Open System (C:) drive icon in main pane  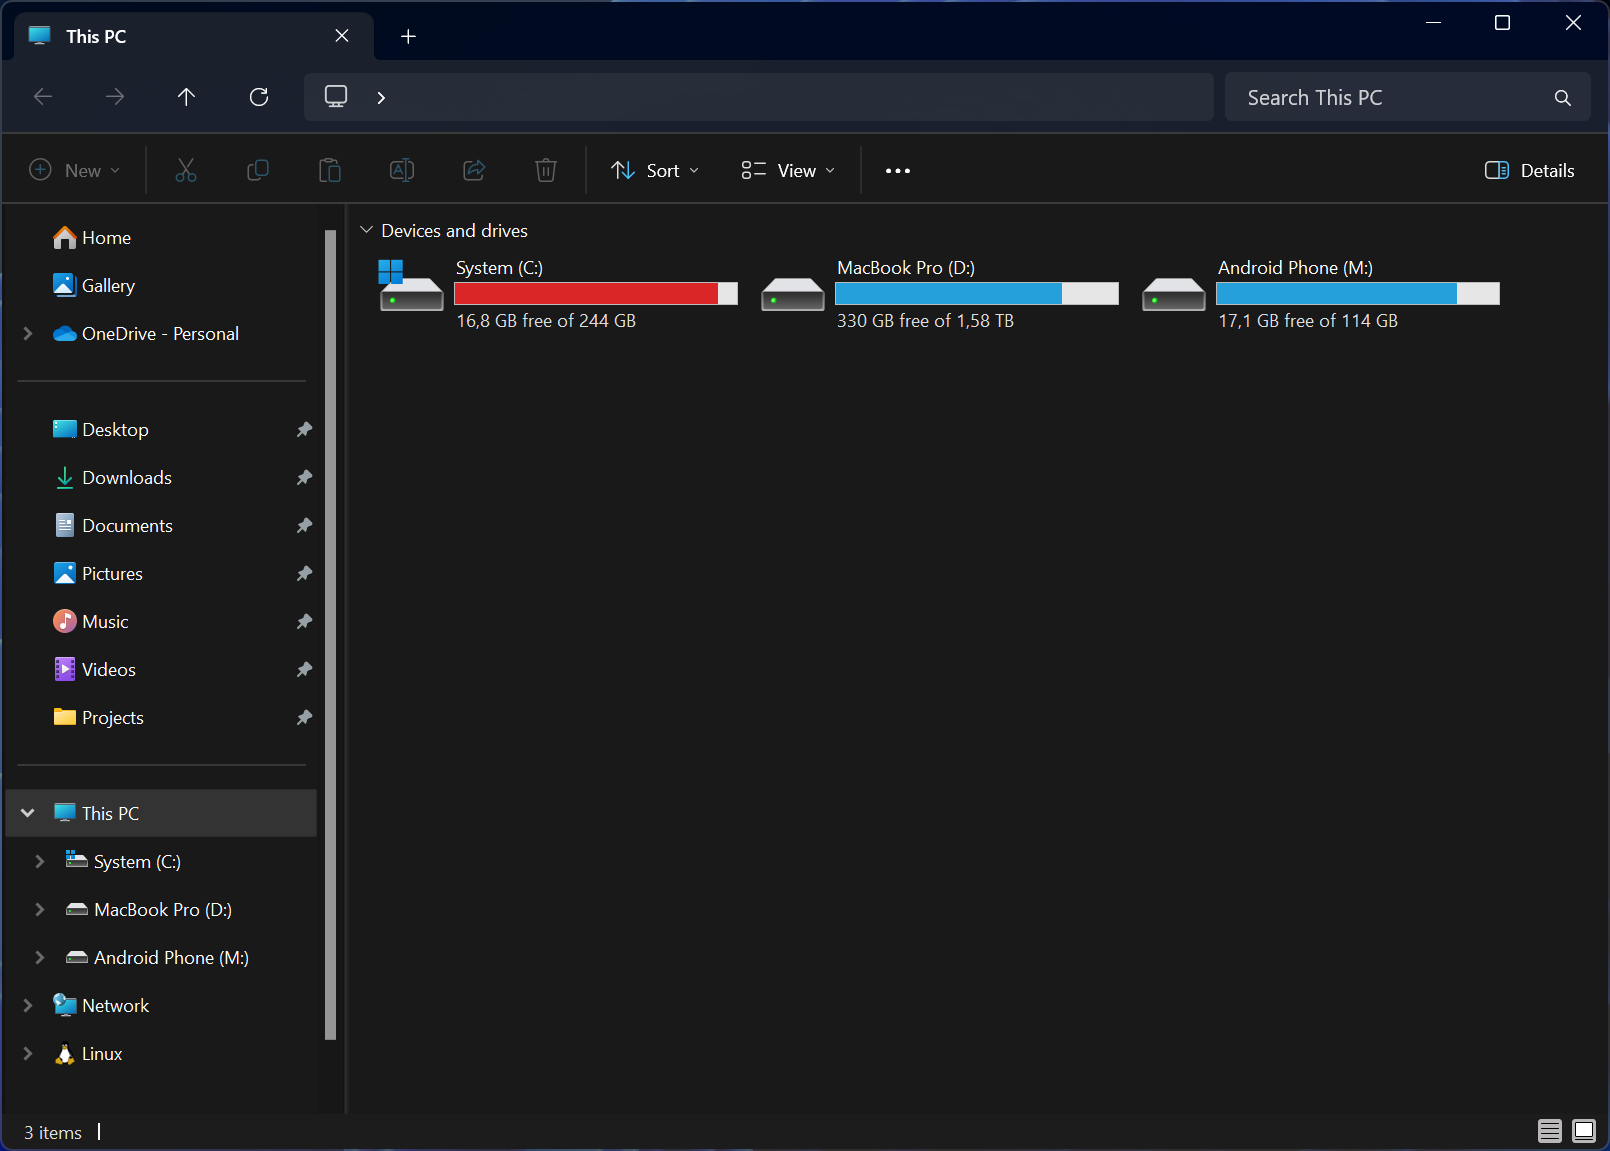click(411, 286)
